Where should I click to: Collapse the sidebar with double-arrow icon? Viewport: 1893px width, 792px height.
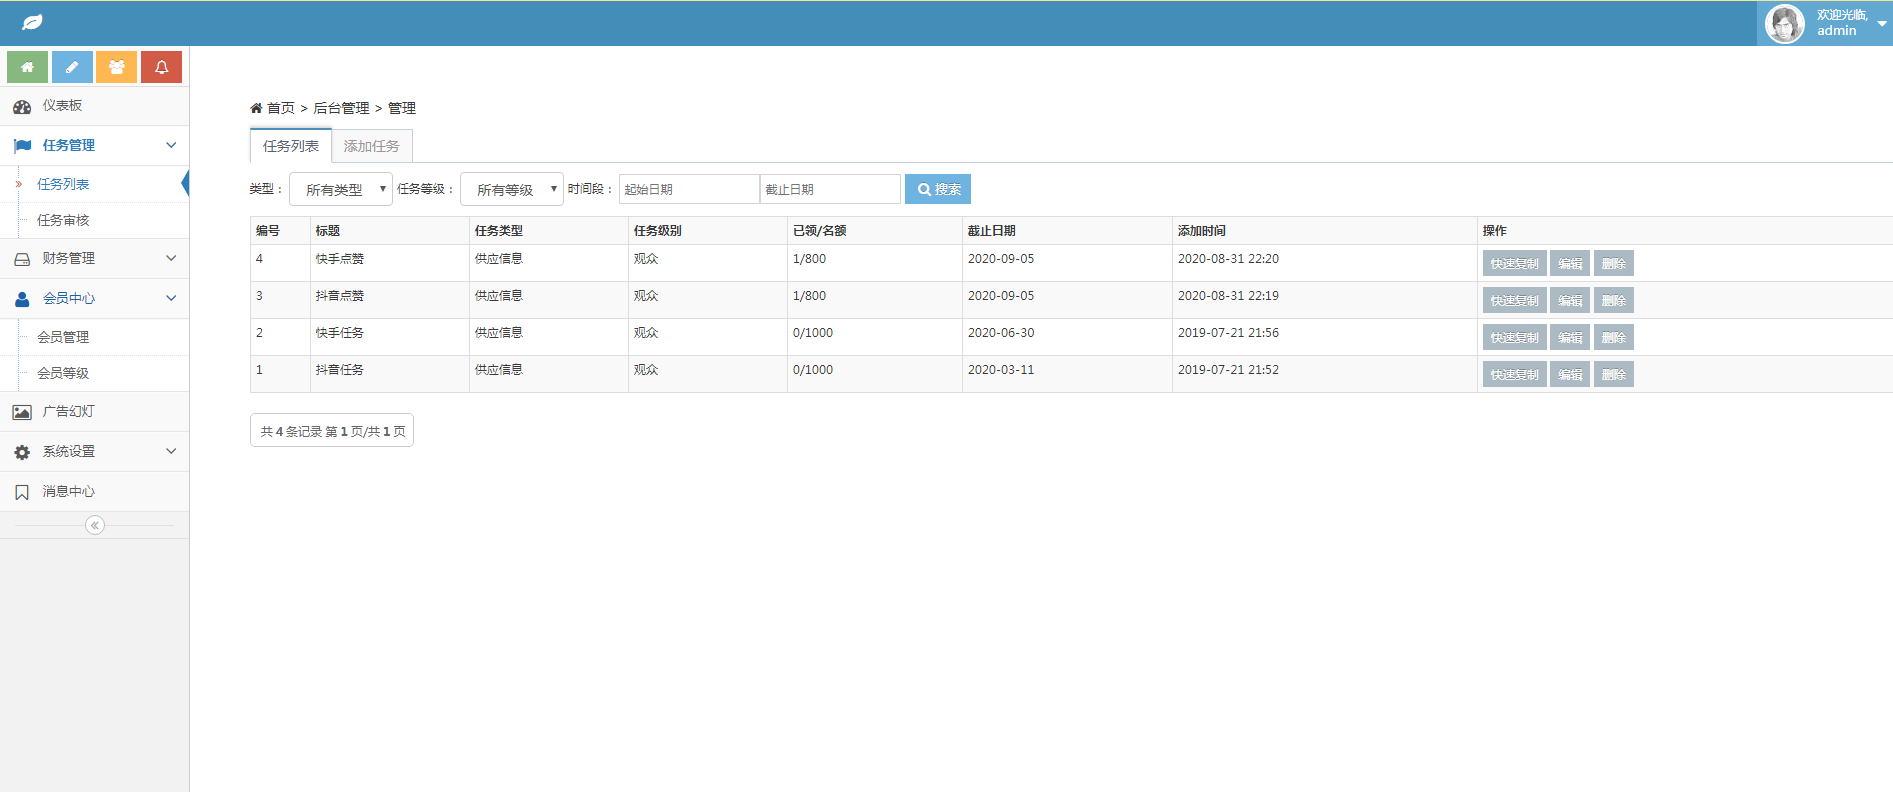point(95,525)
